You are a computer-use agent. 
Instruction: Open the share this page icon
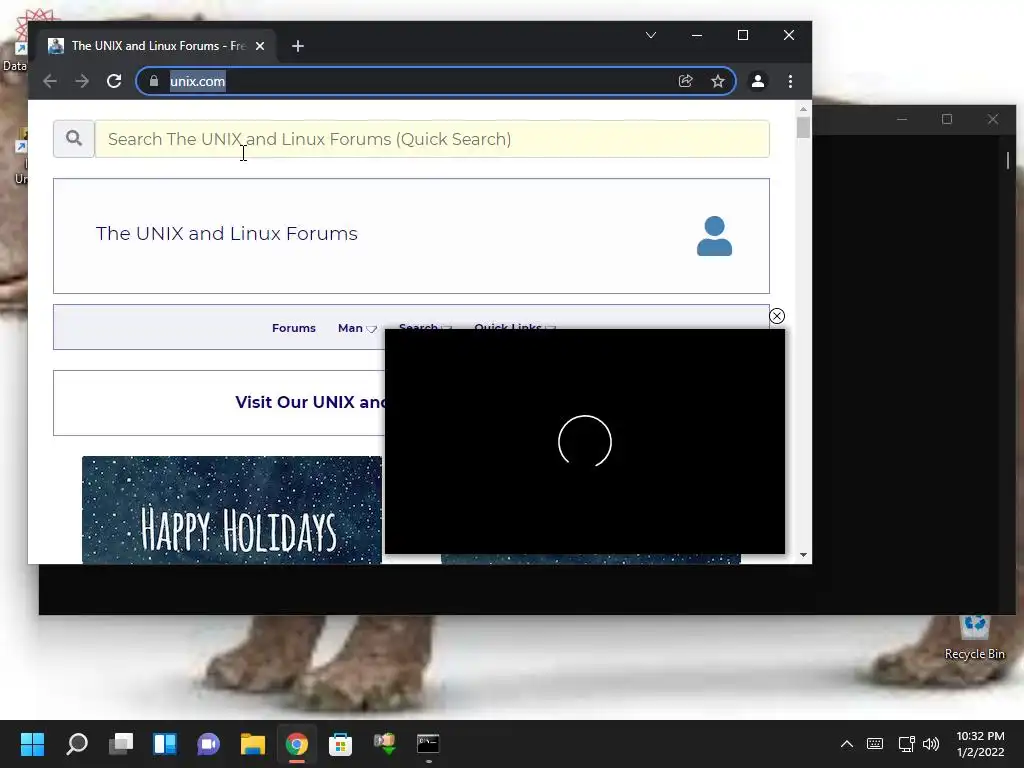tap(686, 81)
